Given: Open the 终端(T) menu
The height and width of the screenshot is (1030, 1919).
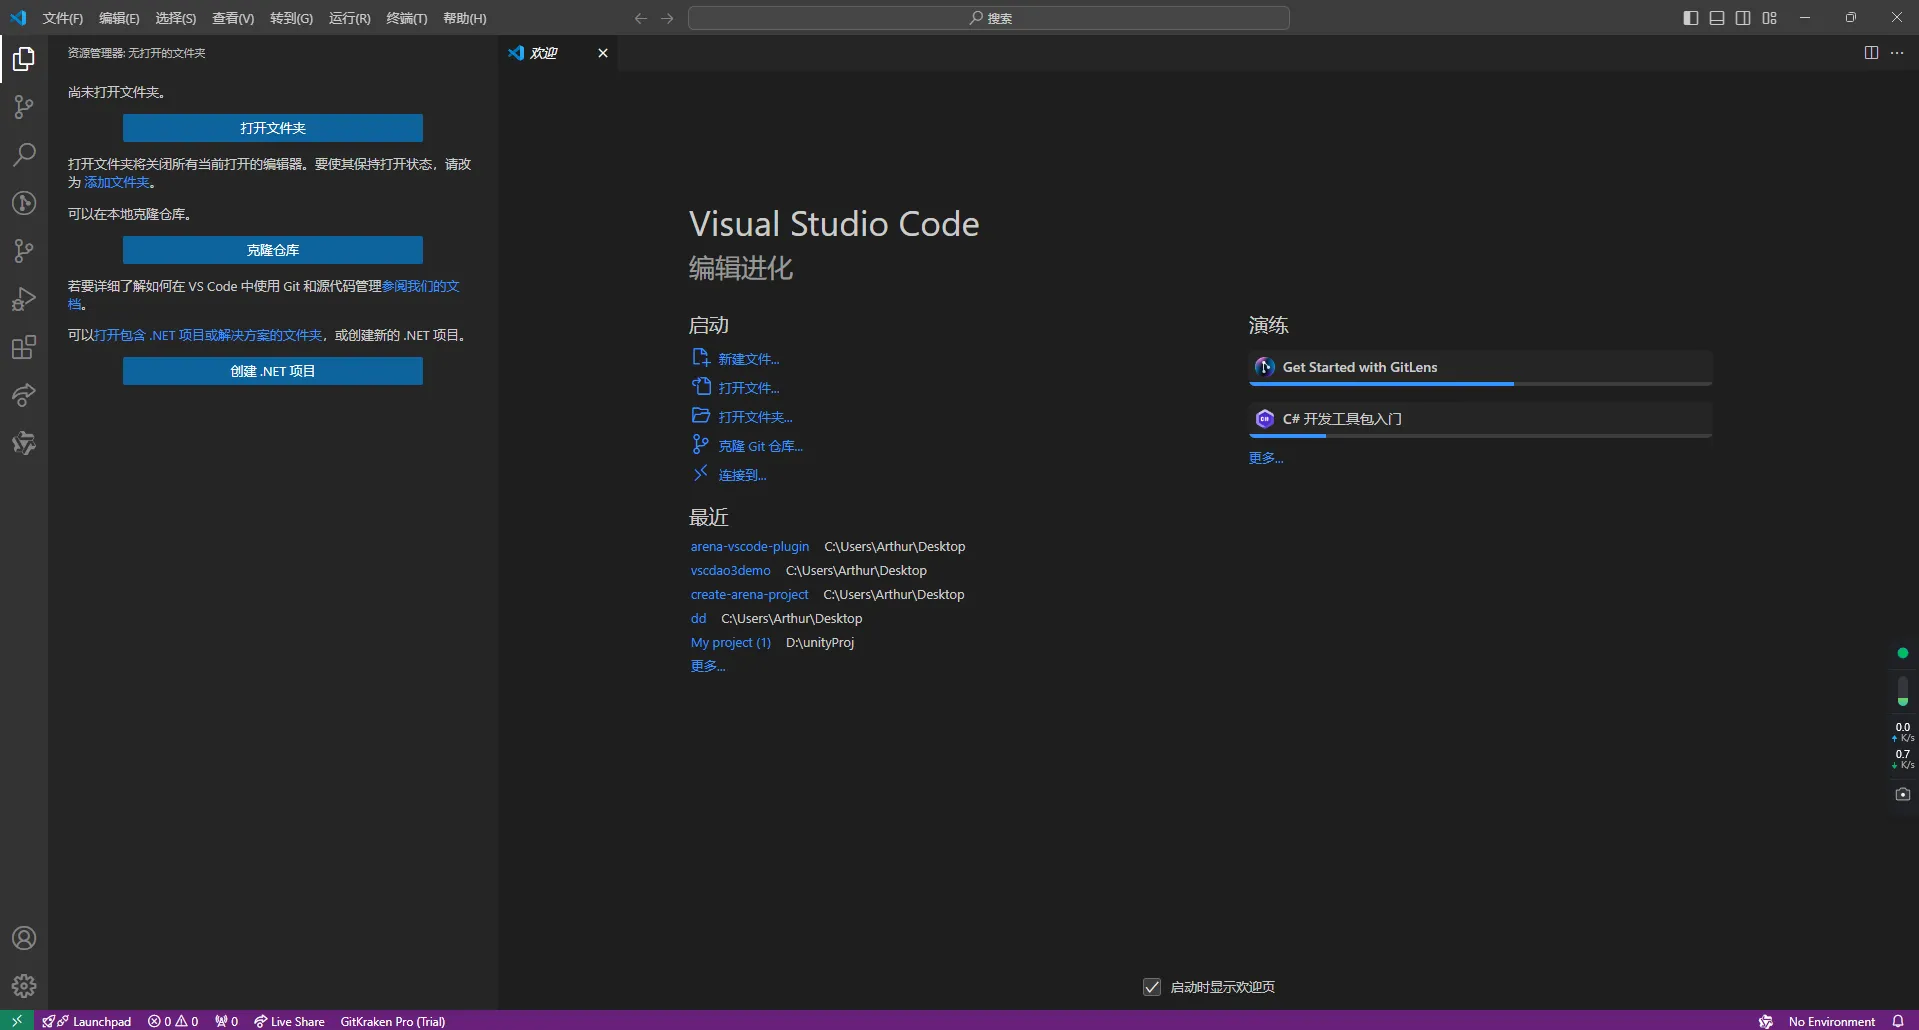Looking at the screenshot, I should coord(406,18).
